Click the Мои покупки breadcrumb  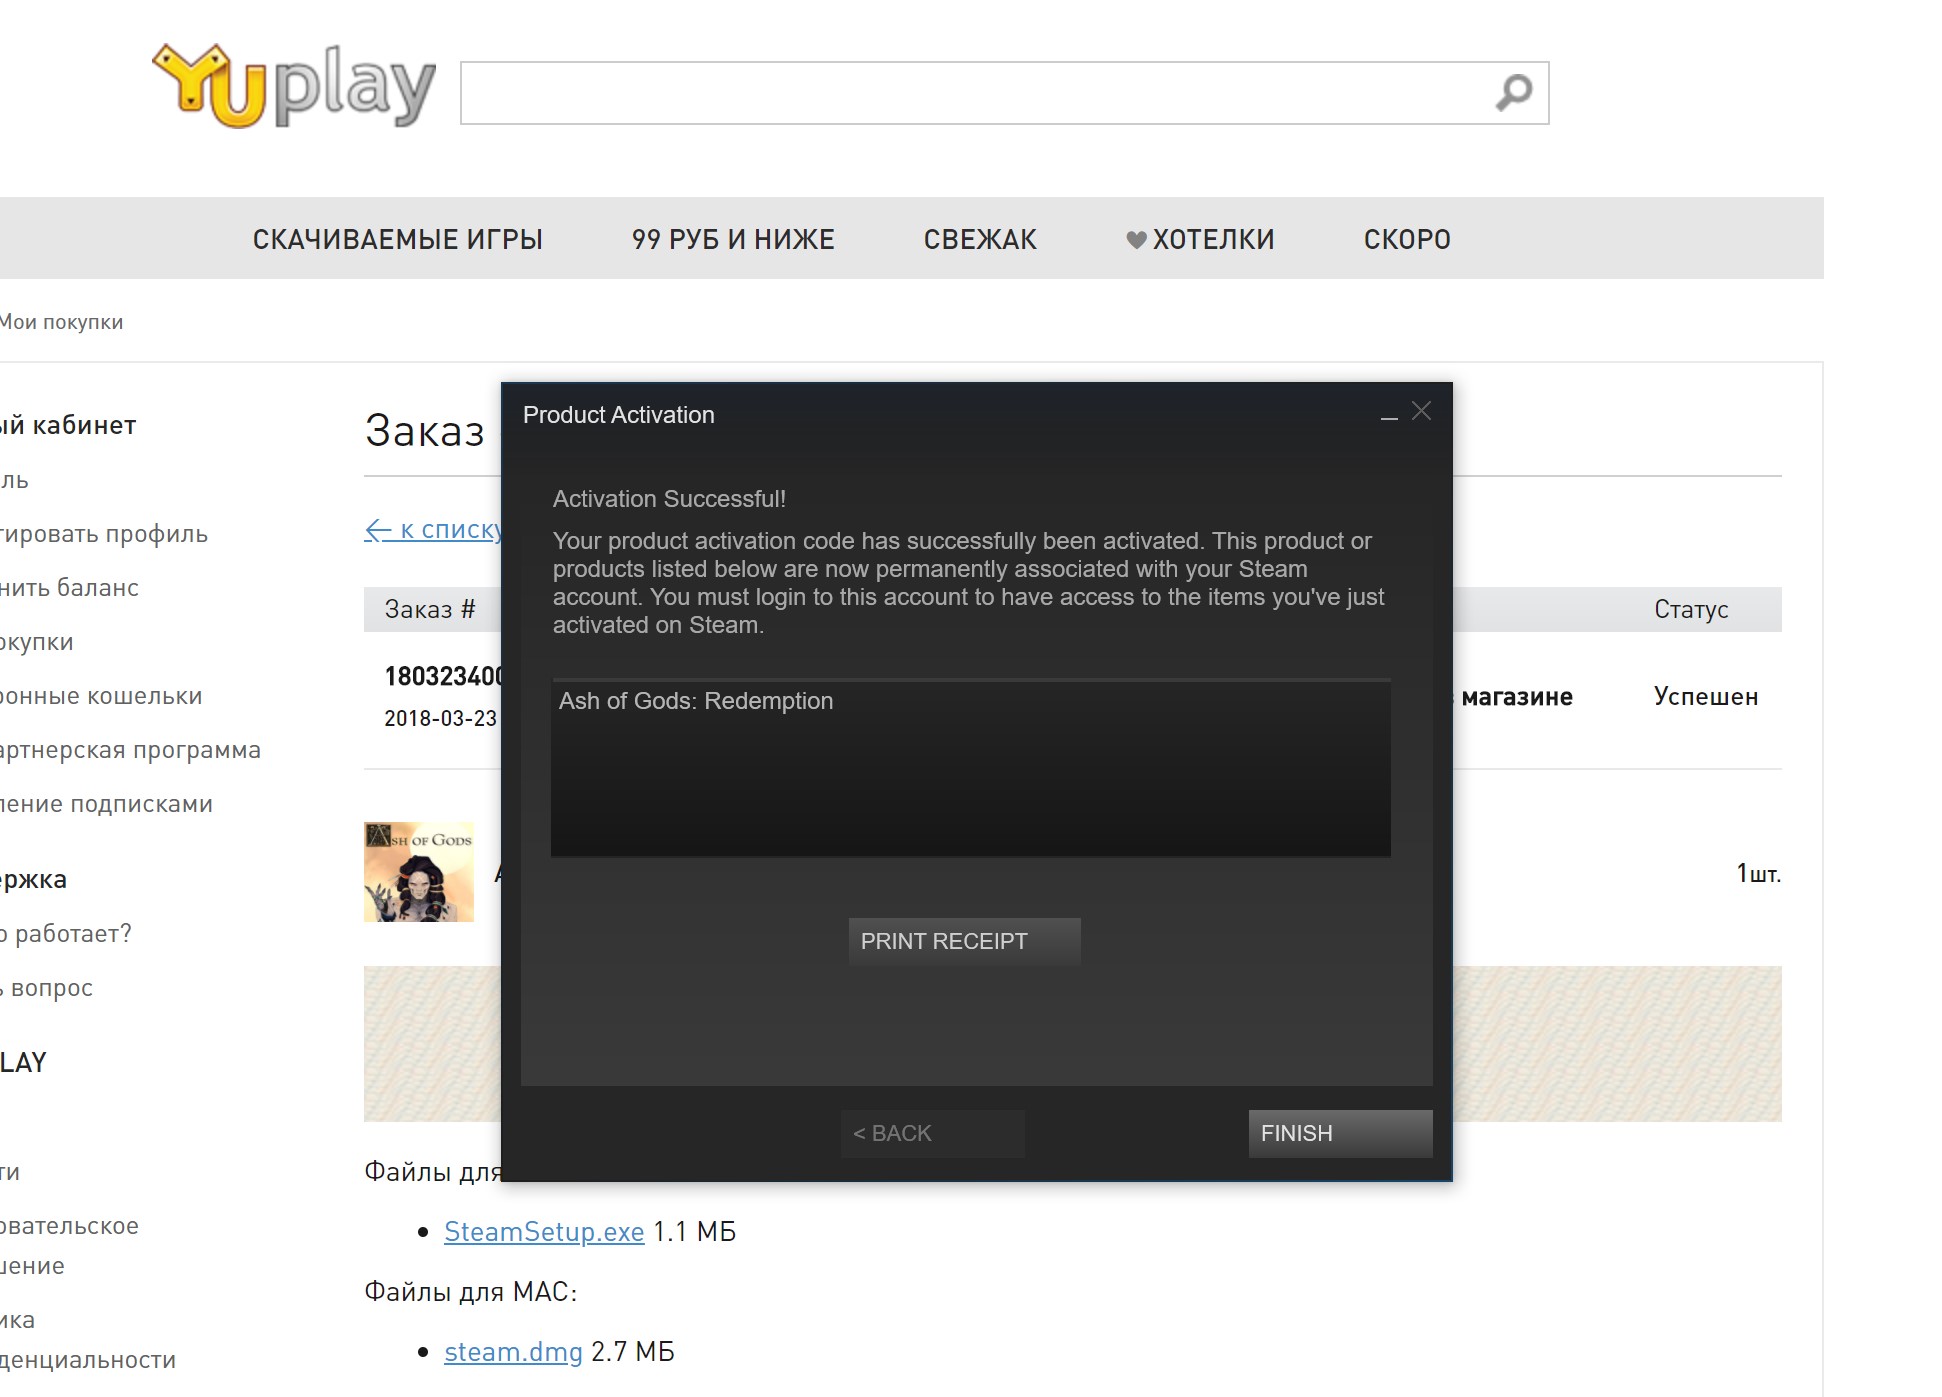pyautogui.click(x=61, y=322)
